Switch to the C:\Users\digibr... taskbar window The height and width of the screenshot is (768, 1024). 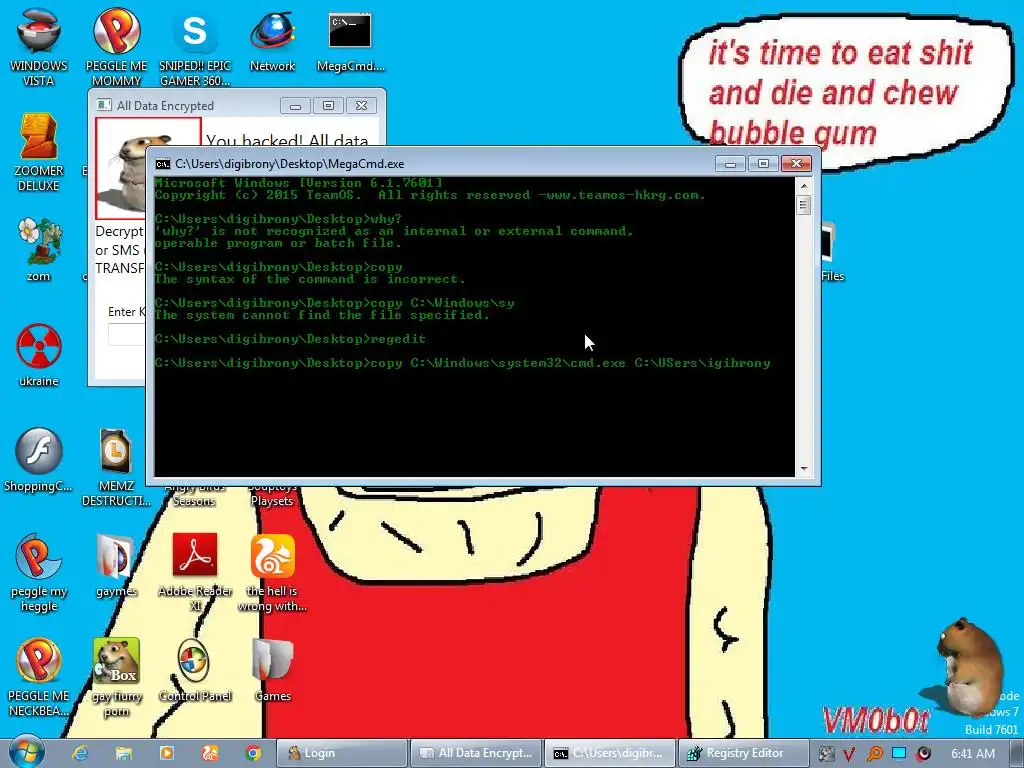tap(612, 753)
